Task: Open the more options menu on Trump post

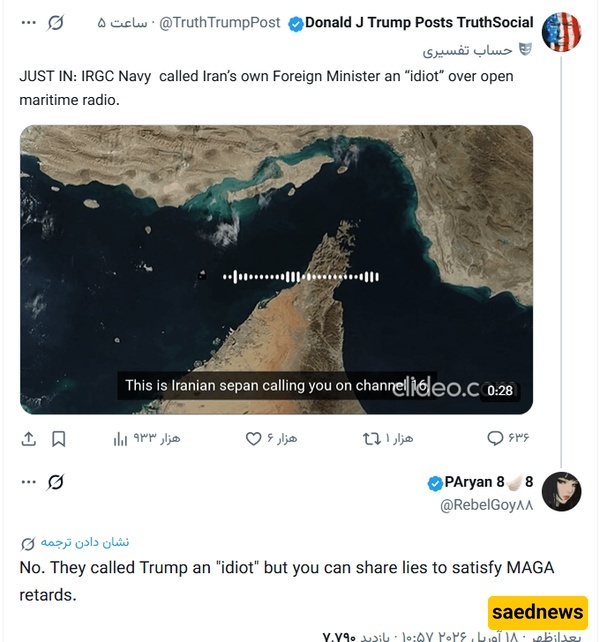Action: coord(28,22)
